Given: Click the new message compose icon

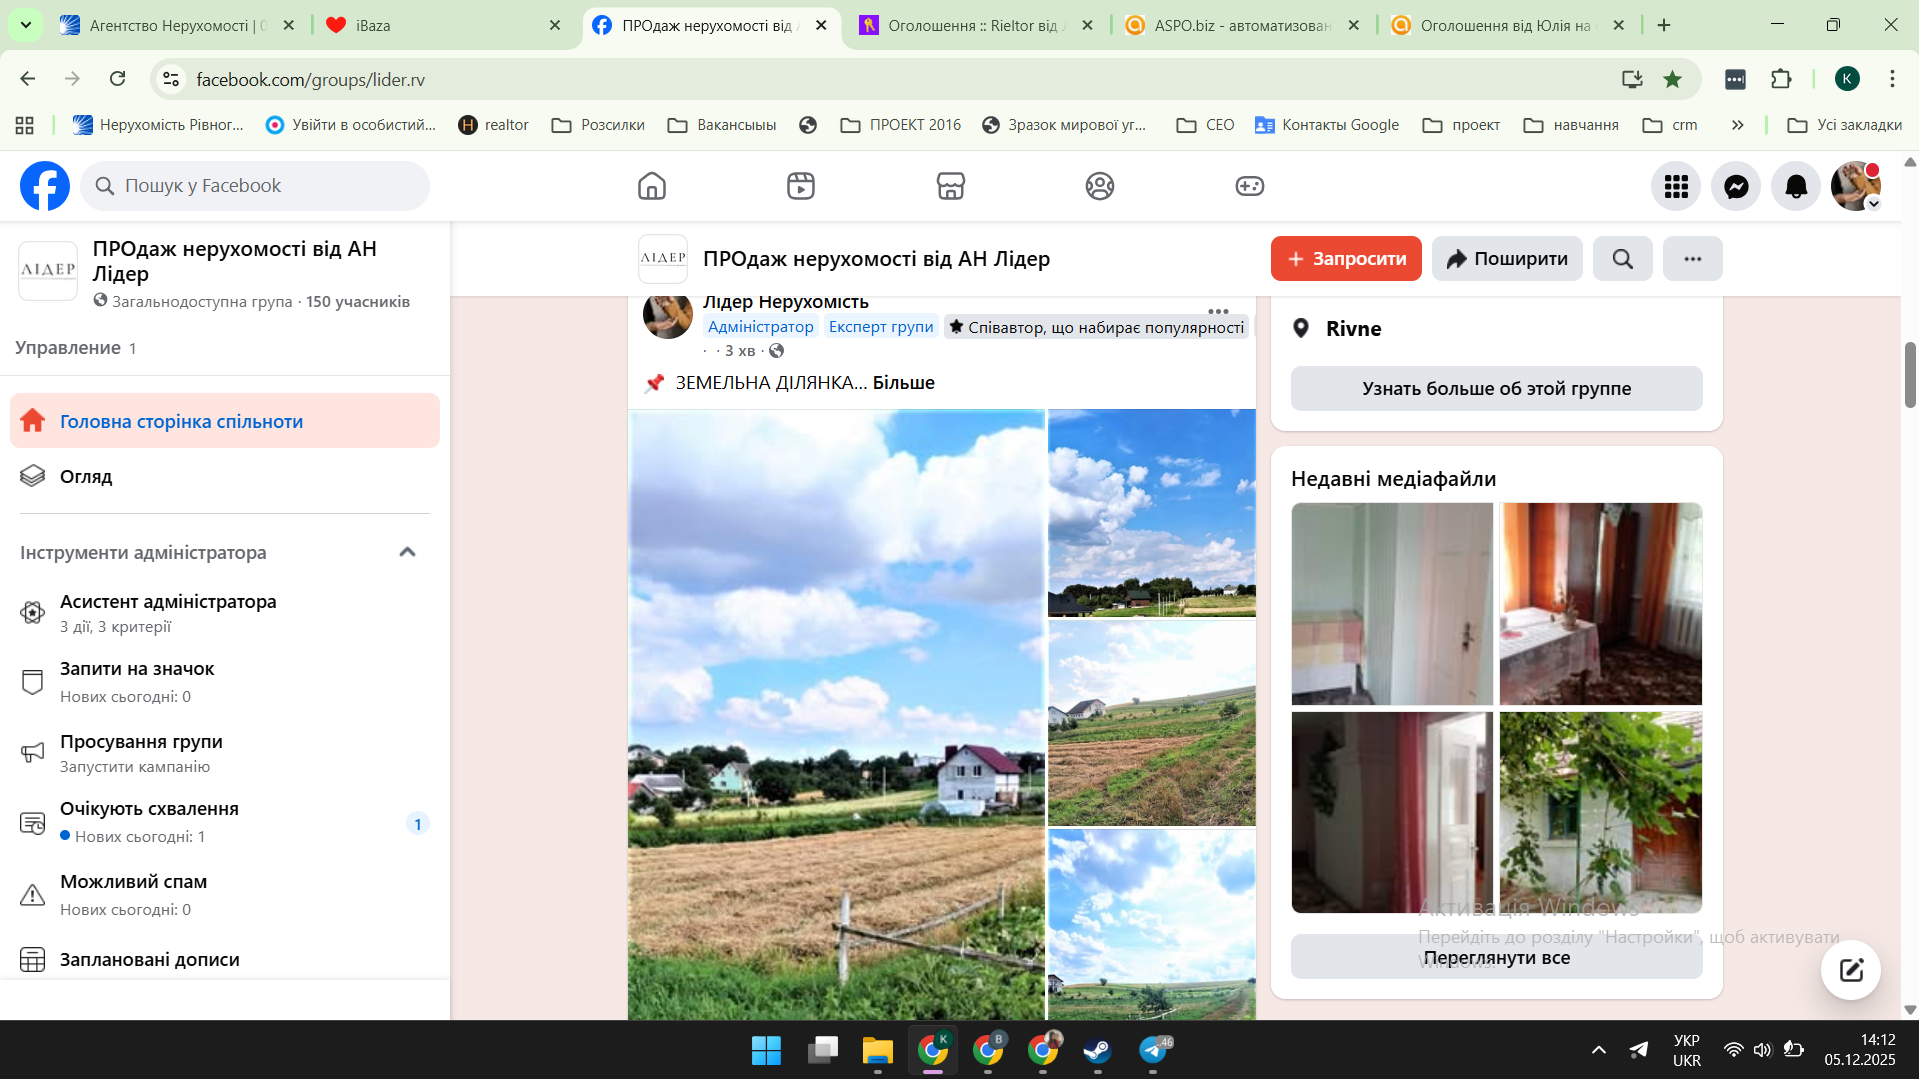Looking at the screenshot, I should [x=1850, y=969].
